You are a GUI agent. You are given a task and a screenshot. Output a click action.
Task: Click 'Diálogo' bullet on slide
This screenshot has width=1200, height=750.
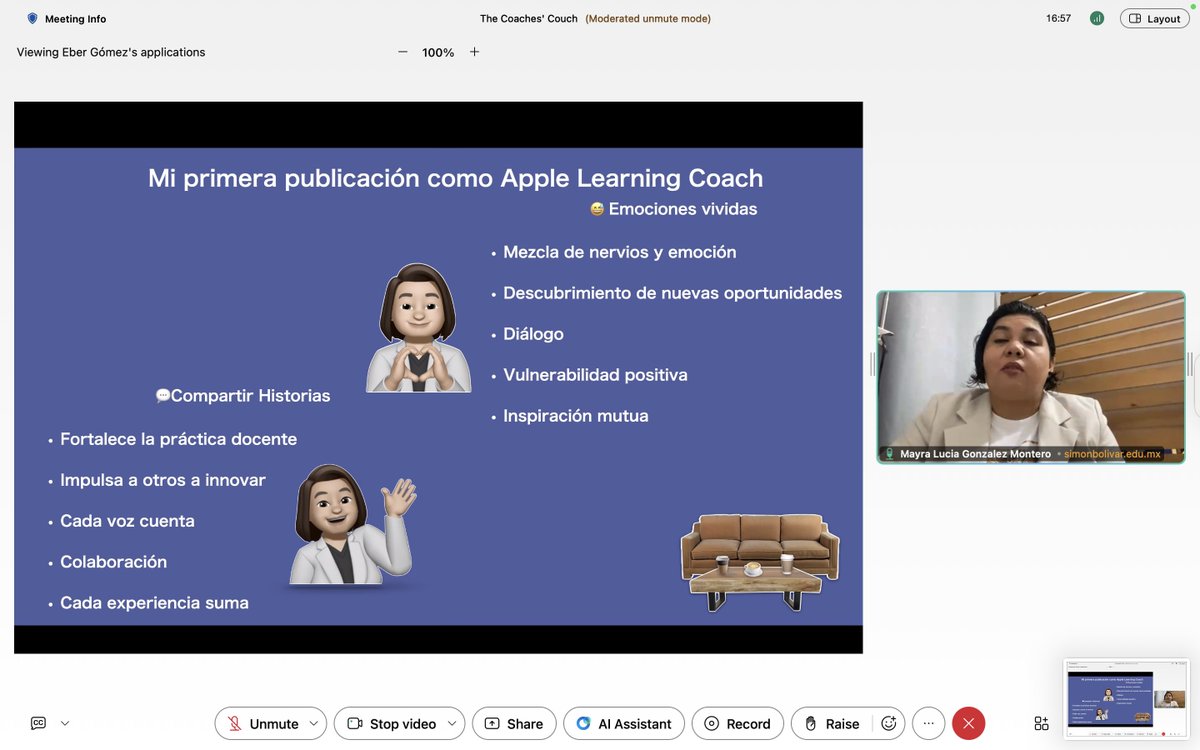[533, 334]
